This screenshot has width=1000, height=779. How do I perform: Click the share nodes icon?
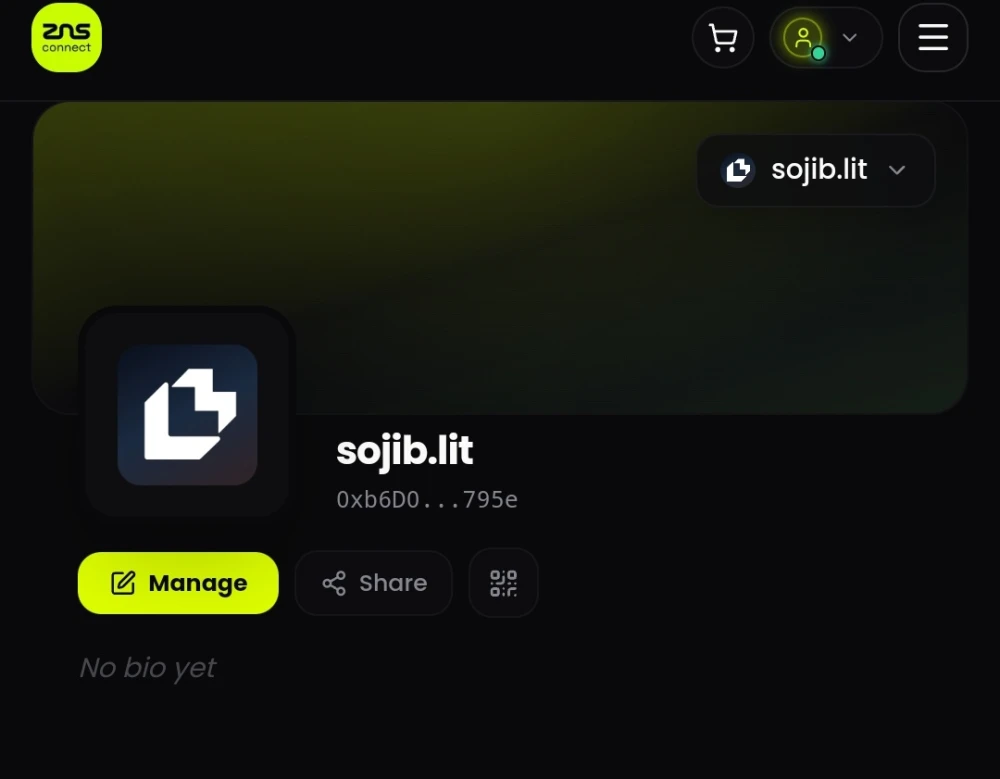(334, 583)
